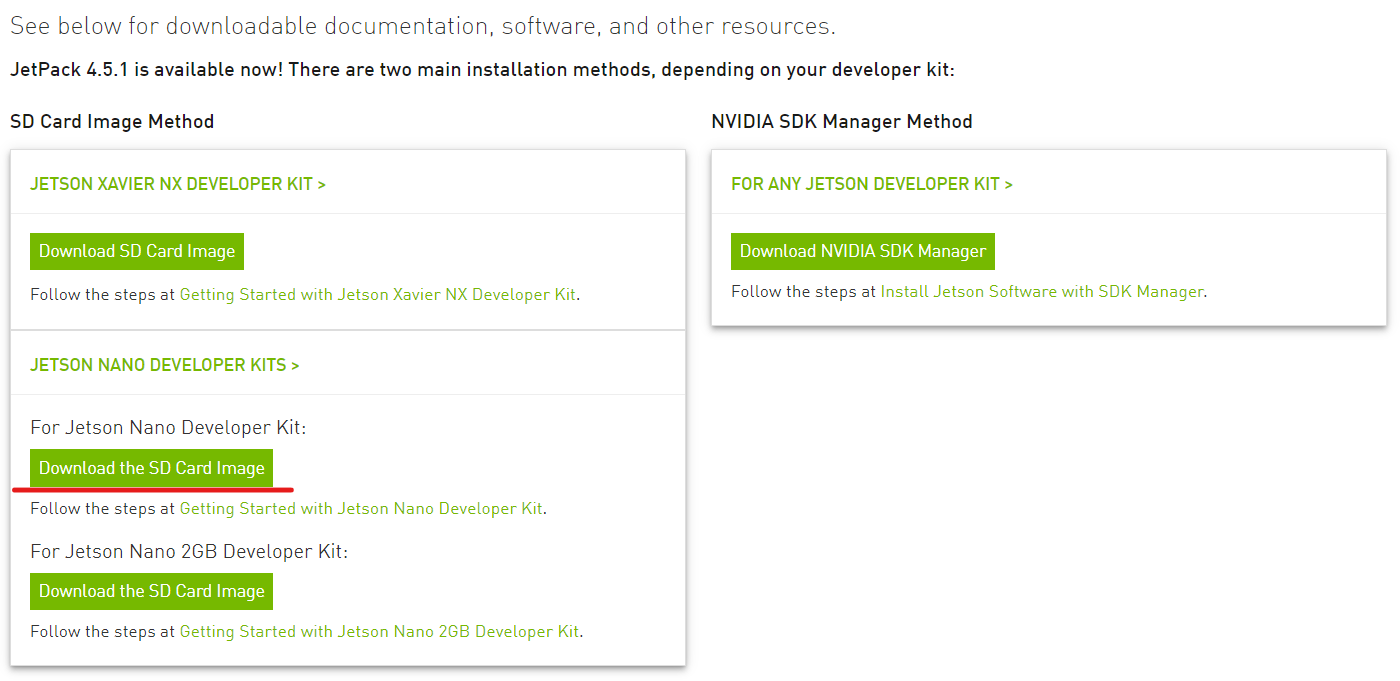
Task: Follow the Install Jetson Software with SDK Manager link
Action: point(1042,292)
